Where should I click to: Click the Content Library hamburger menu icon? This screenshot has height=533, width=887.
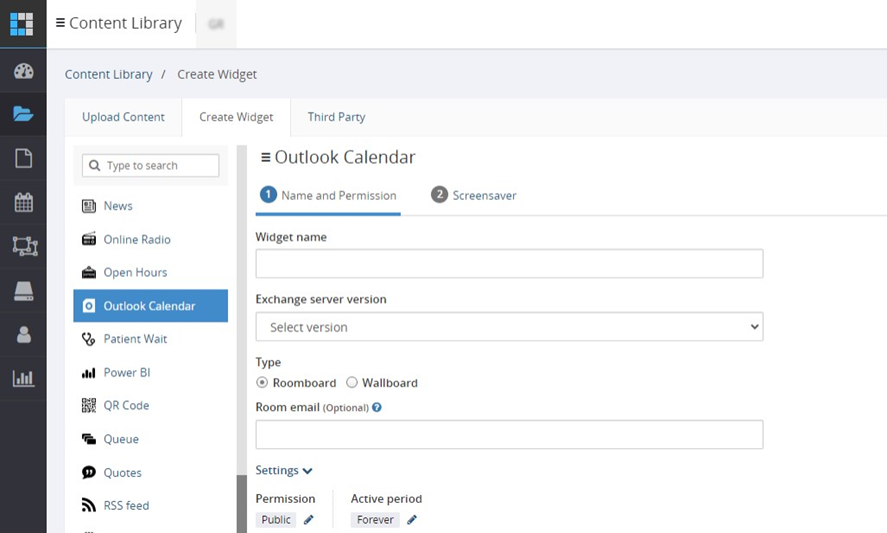tap(60, 23)
